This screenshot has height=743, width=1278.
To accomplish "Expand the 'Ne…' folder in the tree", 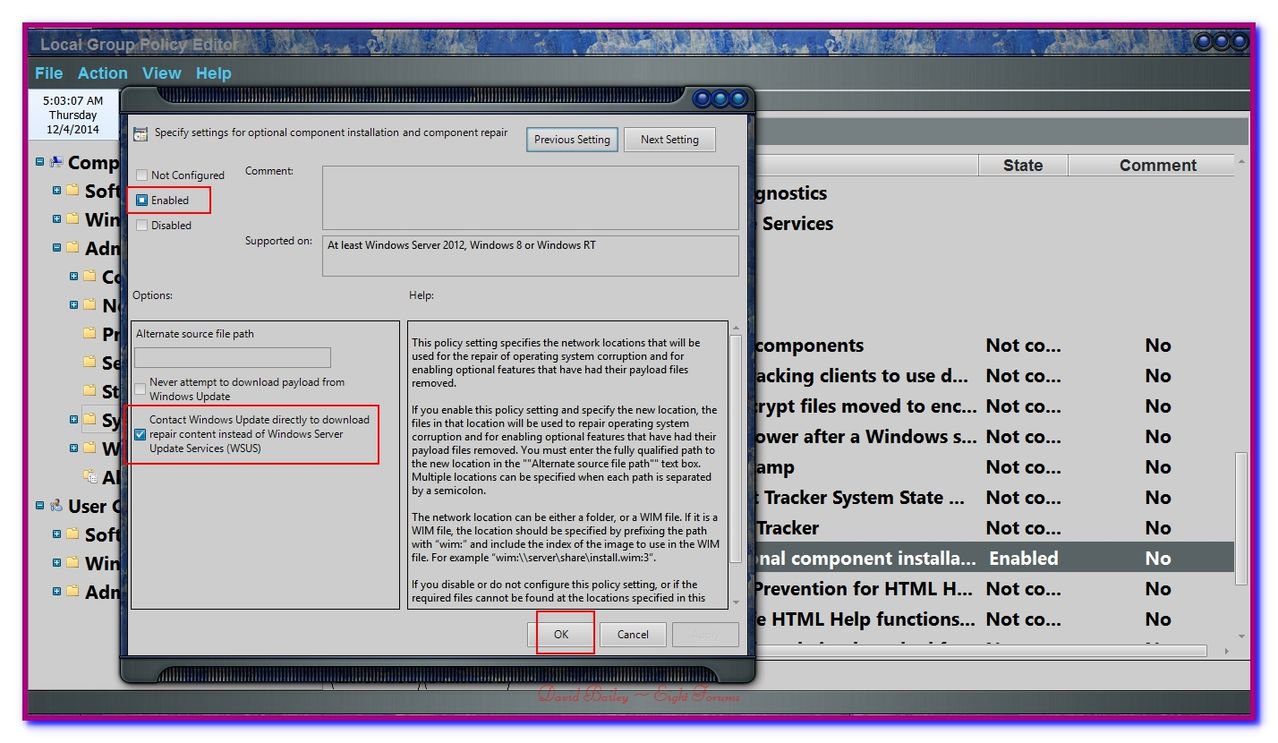I will [74, 305].
